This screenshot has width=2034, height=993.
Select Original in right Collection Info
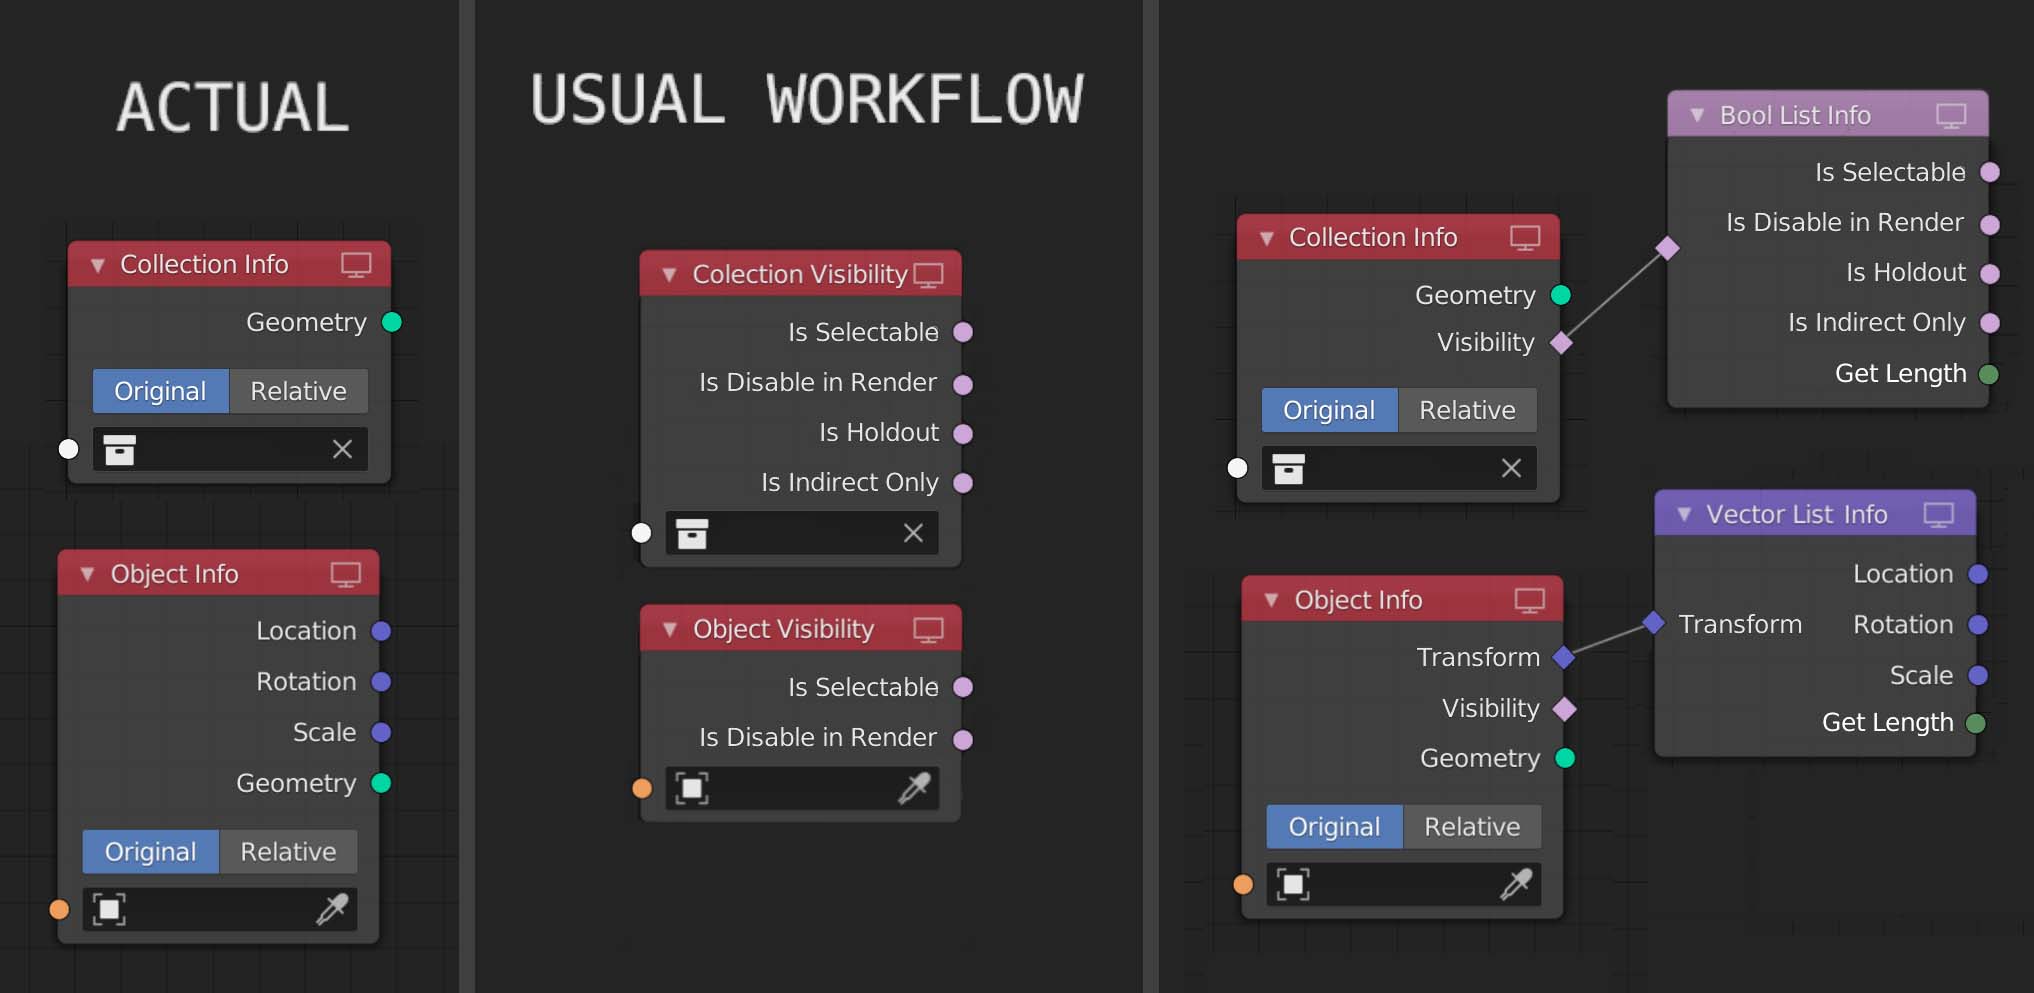(x=1330, y=410)
